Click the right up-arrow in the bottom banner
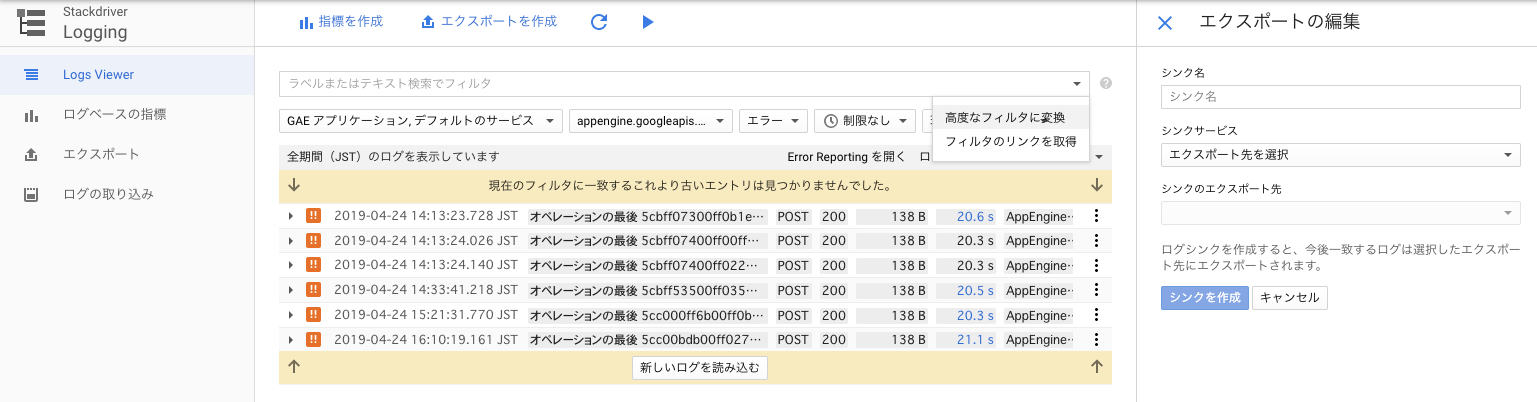 pyautogui.click(x=1097, y=367)
